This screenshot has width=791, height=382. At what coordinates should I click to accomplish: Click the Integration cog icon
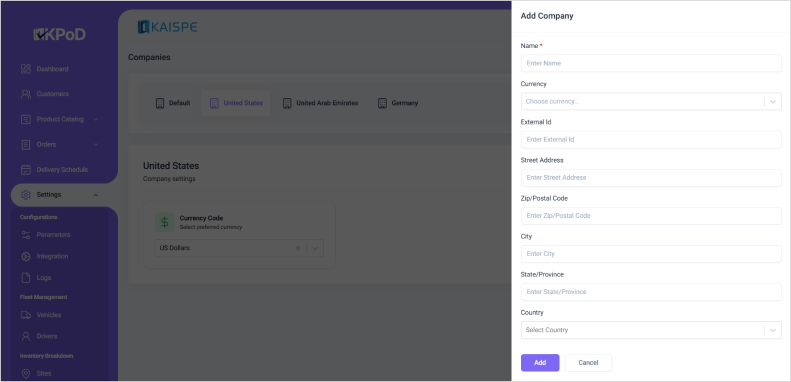pyautogui.click(x=26, y=256)
